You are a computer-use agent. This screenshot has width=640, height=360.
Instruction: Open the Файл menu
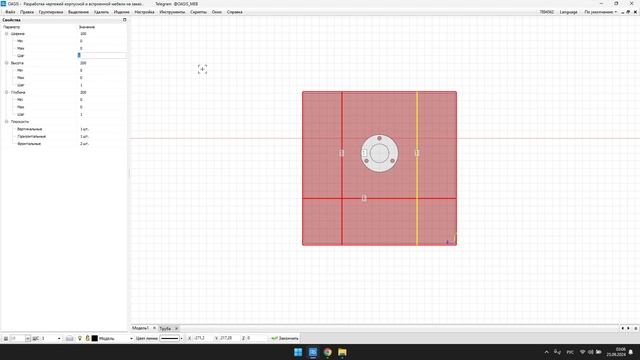[10, 12]
